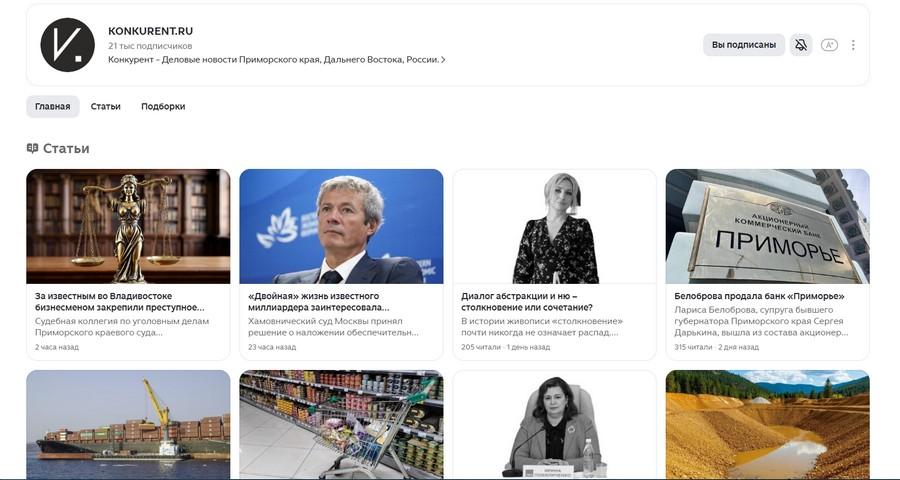Image resolution: width=900 pixels, height=480 pixels.
Task: Click the channel description 'Конкурент – Деловые новости'
Action: tap(273, 60)
